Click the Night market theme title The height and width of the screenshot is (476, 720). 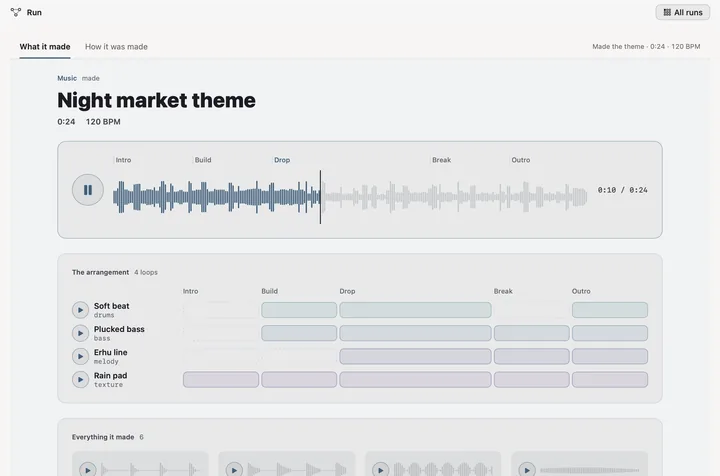pos(156,100)
